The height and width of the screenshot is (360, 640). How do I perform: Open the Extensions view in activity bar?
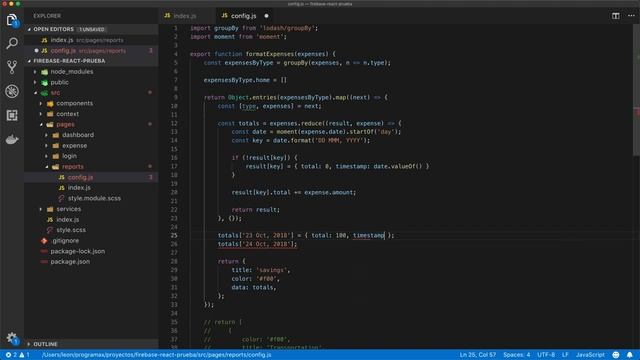coord(12,115)
